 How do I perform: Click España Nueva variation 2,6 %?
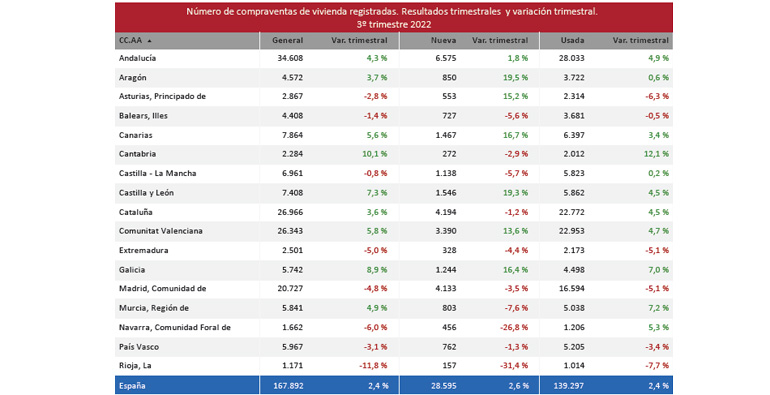[518, 386]
